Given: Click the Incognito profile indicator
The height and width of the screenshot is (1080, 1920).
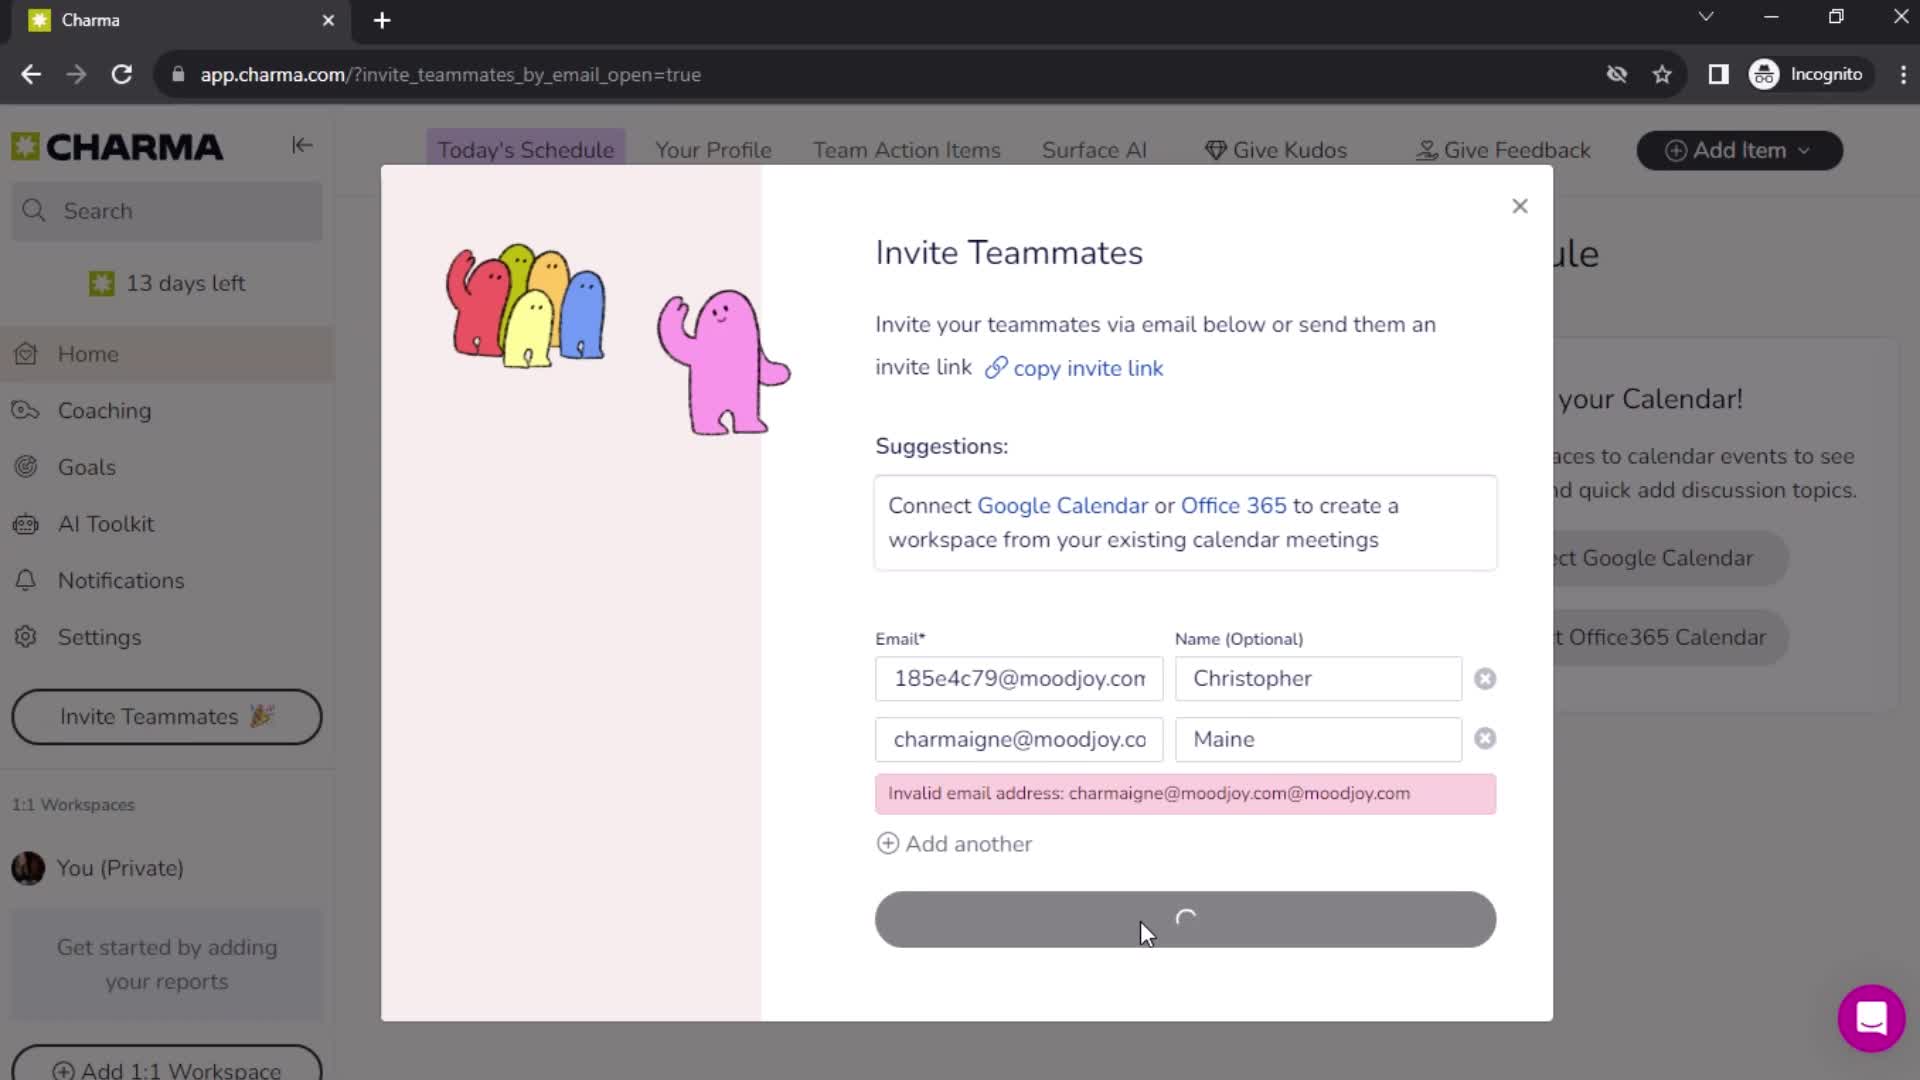Looking at the screenshot, I should point(1808,75).
